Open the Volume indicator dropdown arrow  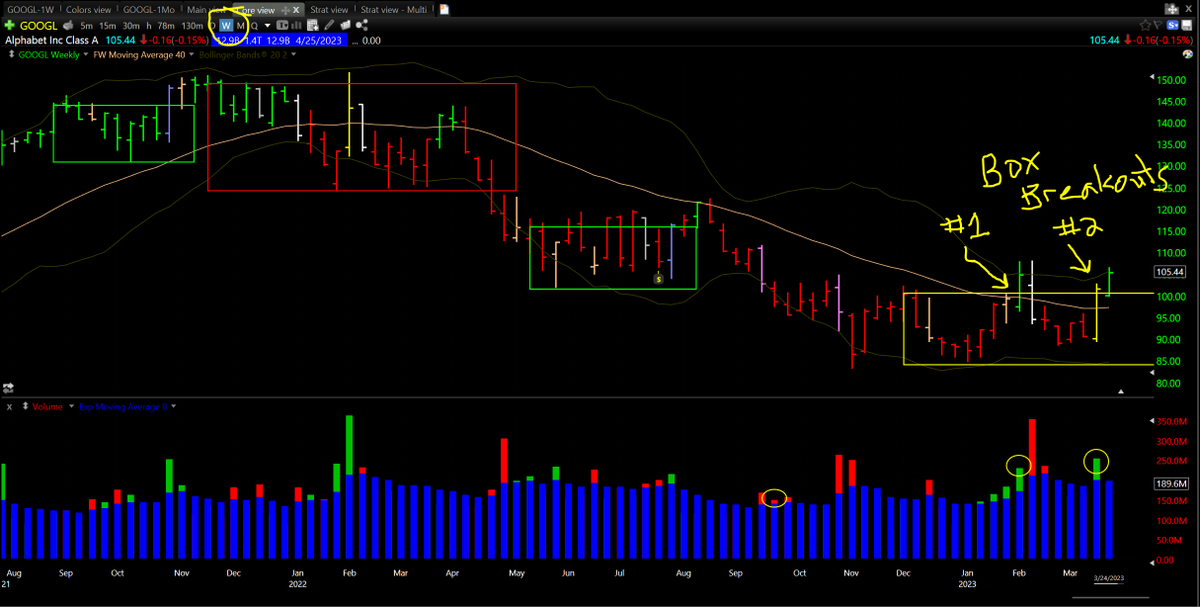click(71, 406)
